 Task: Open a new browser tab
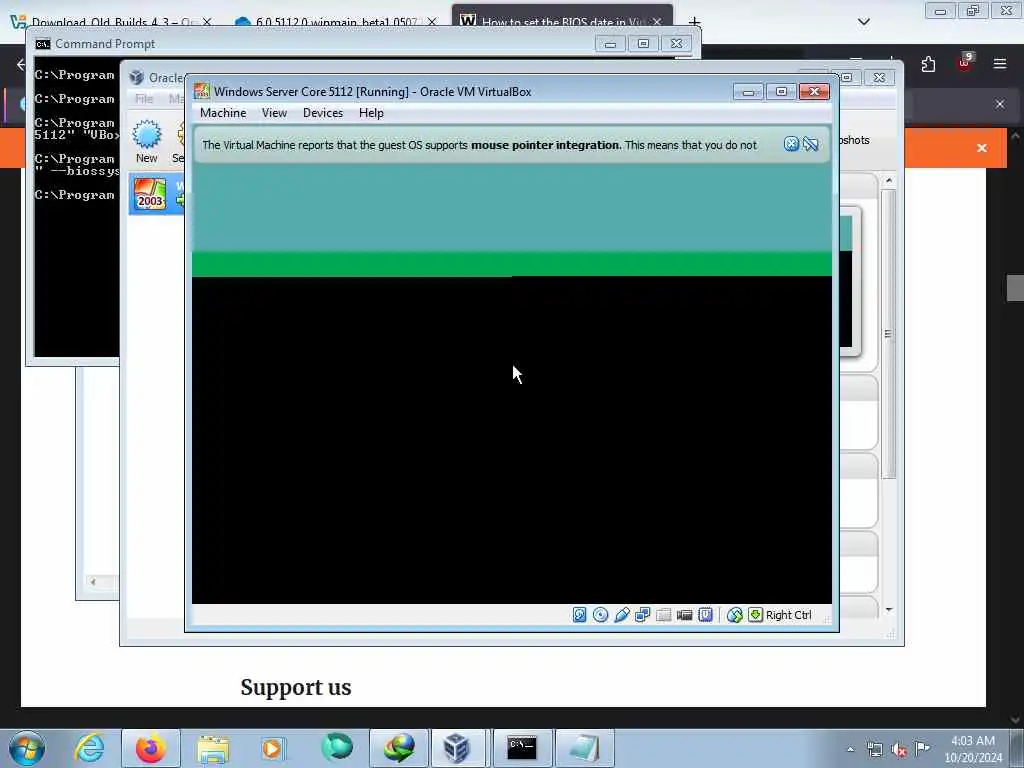694,22
